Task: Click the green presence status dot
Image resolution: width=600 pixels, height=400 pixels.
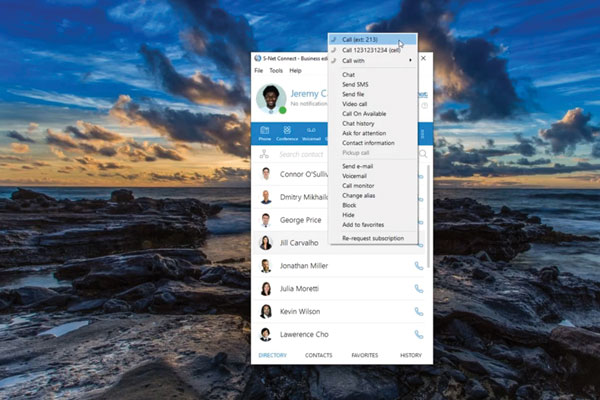Action: tap(282, 110)
